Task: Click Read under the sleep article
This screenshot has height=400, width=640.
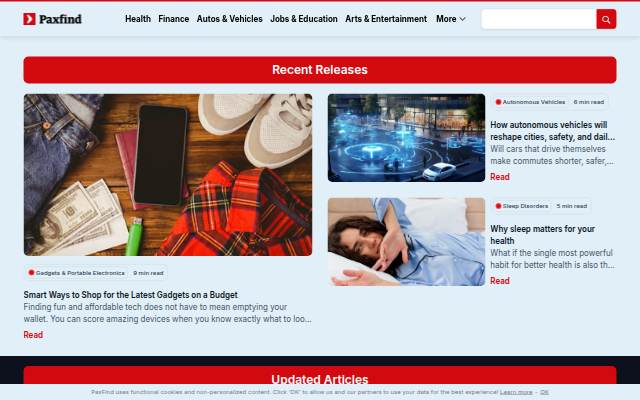Action: click(500, 281)
